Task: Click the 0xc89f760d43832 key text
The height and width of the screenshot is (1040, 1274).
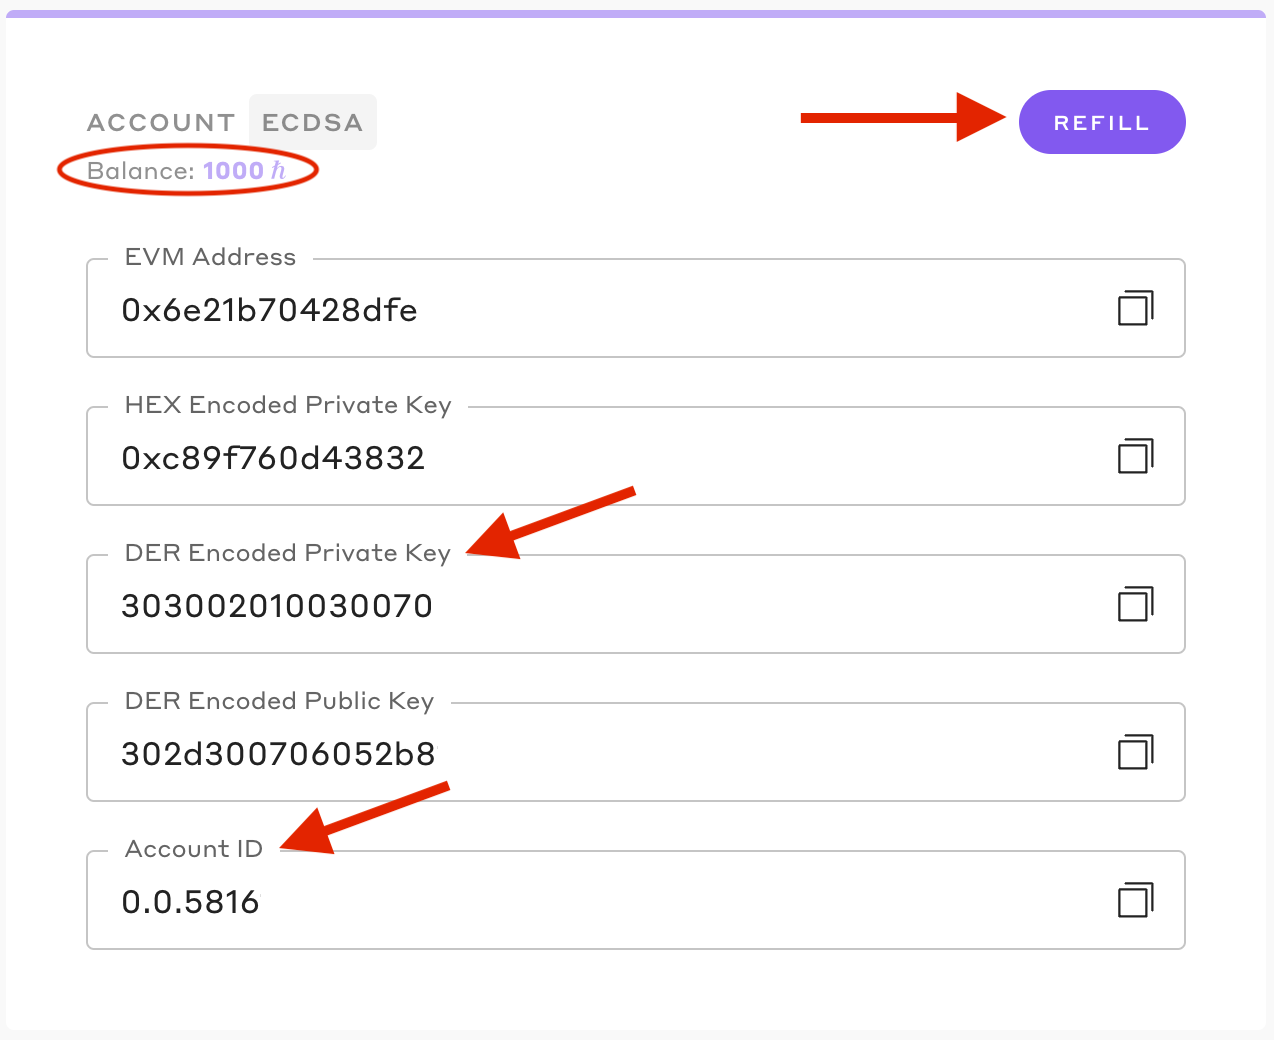Action: (x=273, y=458)
